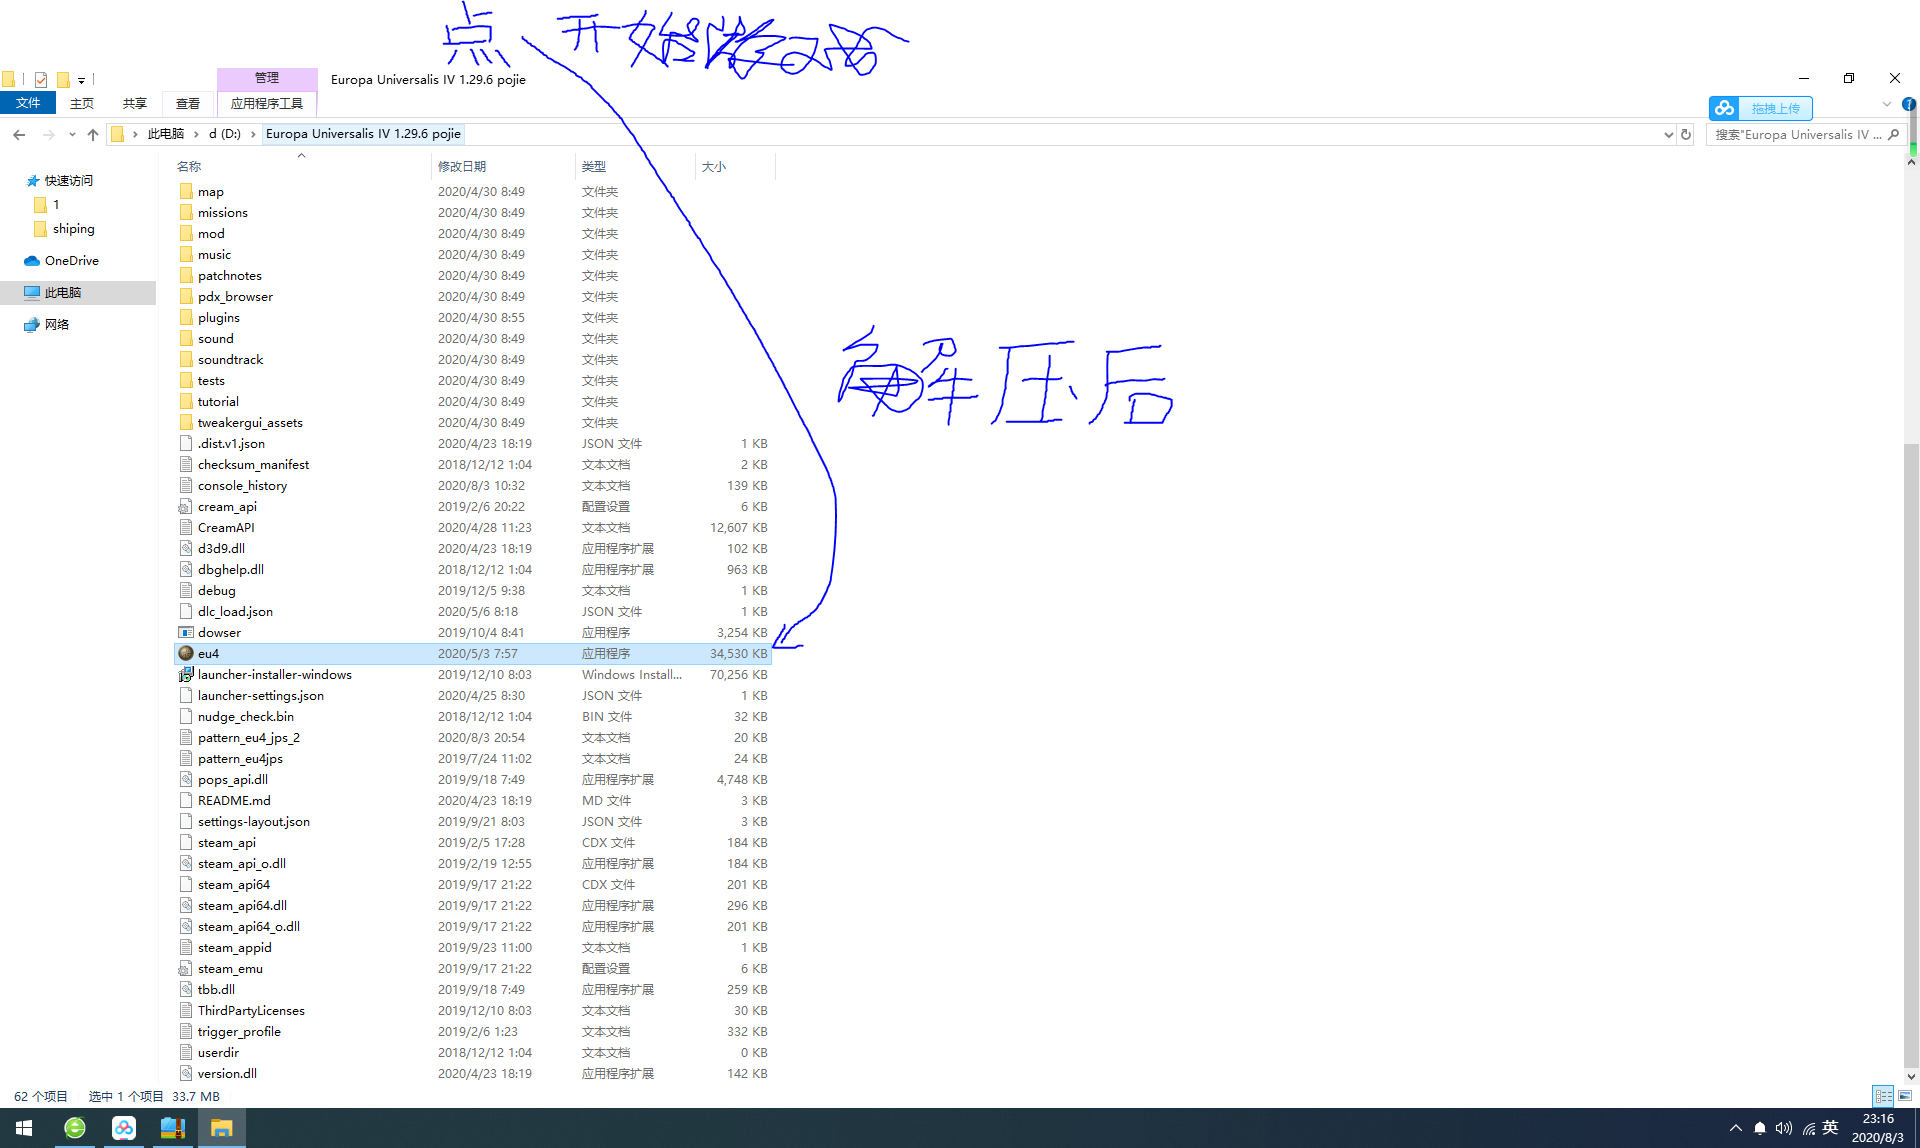1920x1148 pixels.
Task: Expand the ribbon with the chevron
Action: 1886,104
